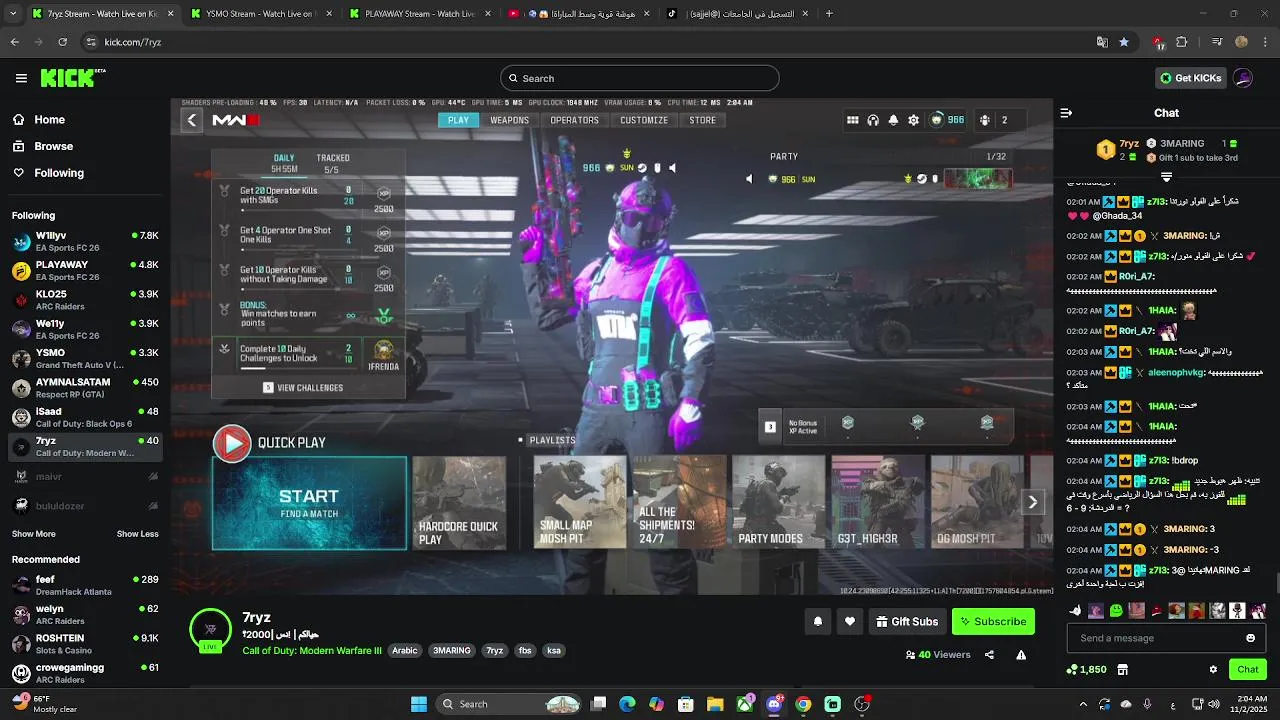This screenshot has width=1280, height=720.
Task: Open YSMO channel in Following list
Action: (x=85, y=358)
